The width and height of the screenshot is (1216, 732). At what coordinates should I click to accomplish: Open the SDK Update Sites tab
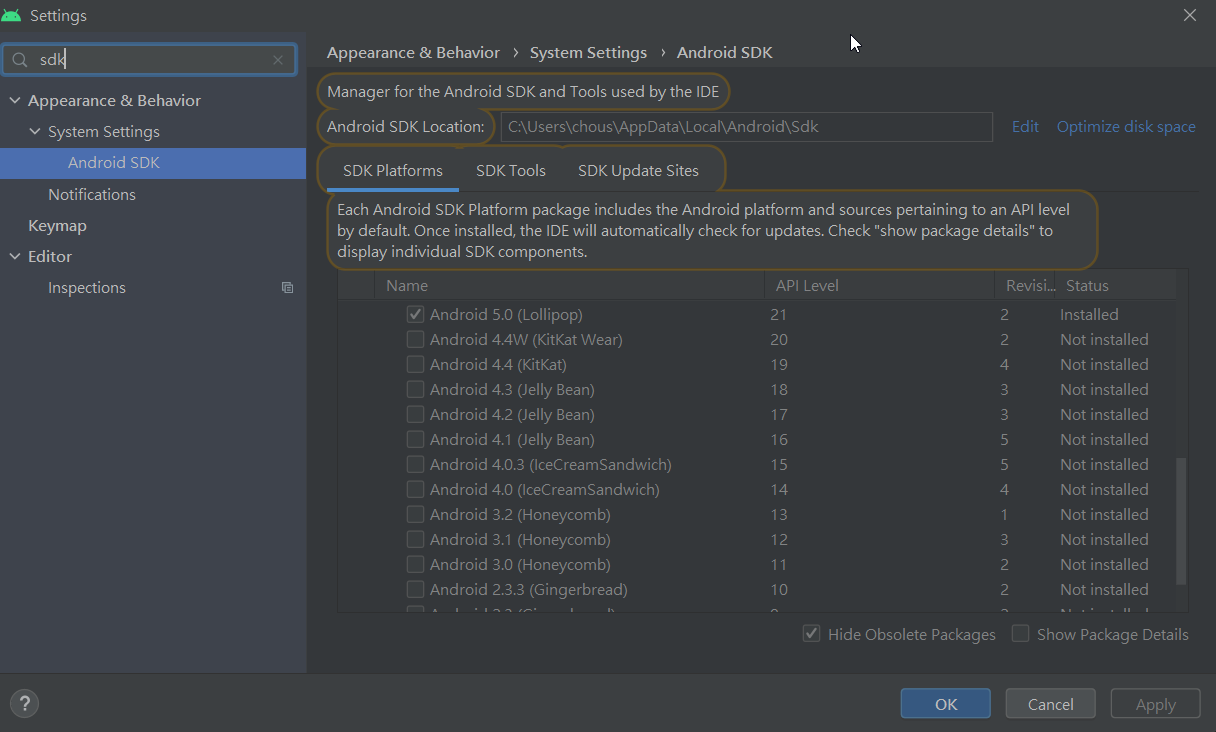638,170
